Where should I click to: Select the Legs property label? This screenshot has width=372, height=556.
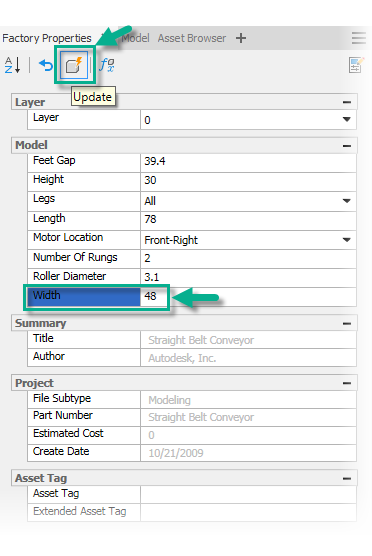click(84, 200)
